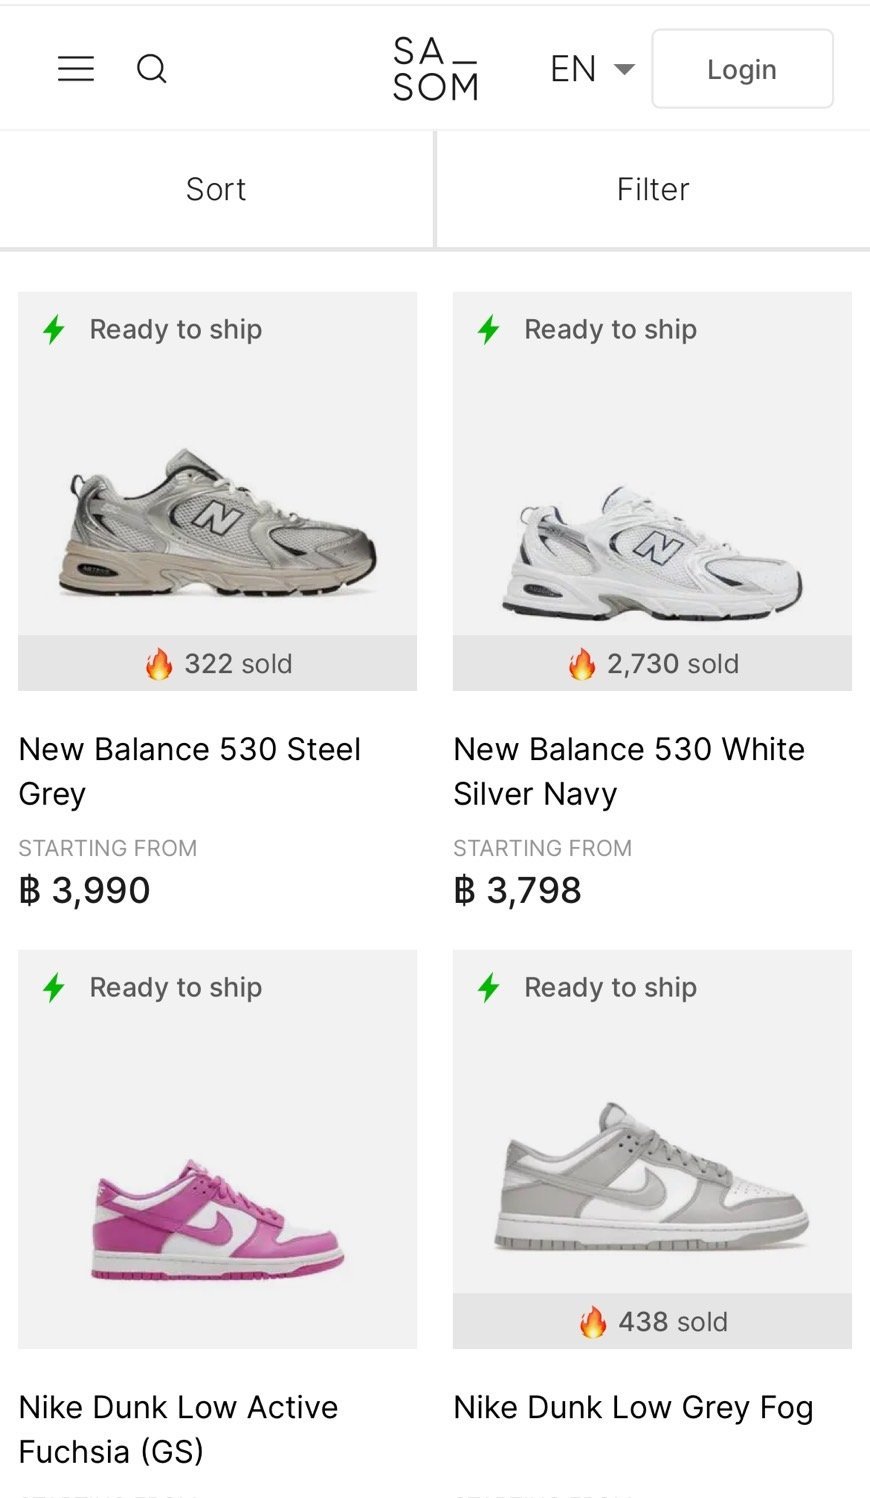This screenshot has height=1498, width=870.
Task: Open the hamburger menu
Action: point(76,68)
